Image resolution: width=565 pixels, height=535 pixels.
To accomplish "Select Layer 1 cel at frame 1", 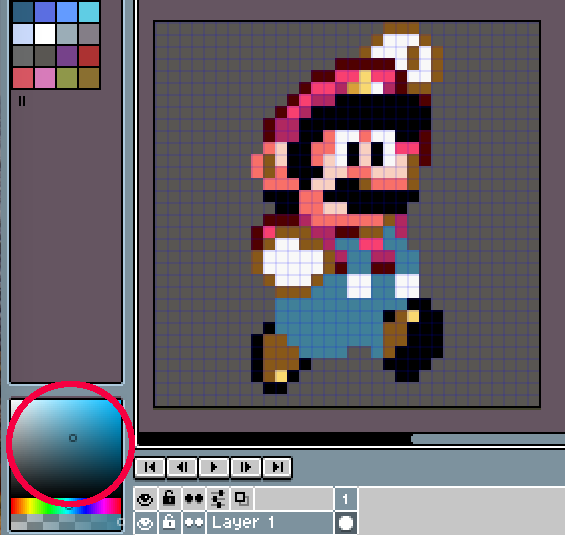I will [x=346, y=523].
